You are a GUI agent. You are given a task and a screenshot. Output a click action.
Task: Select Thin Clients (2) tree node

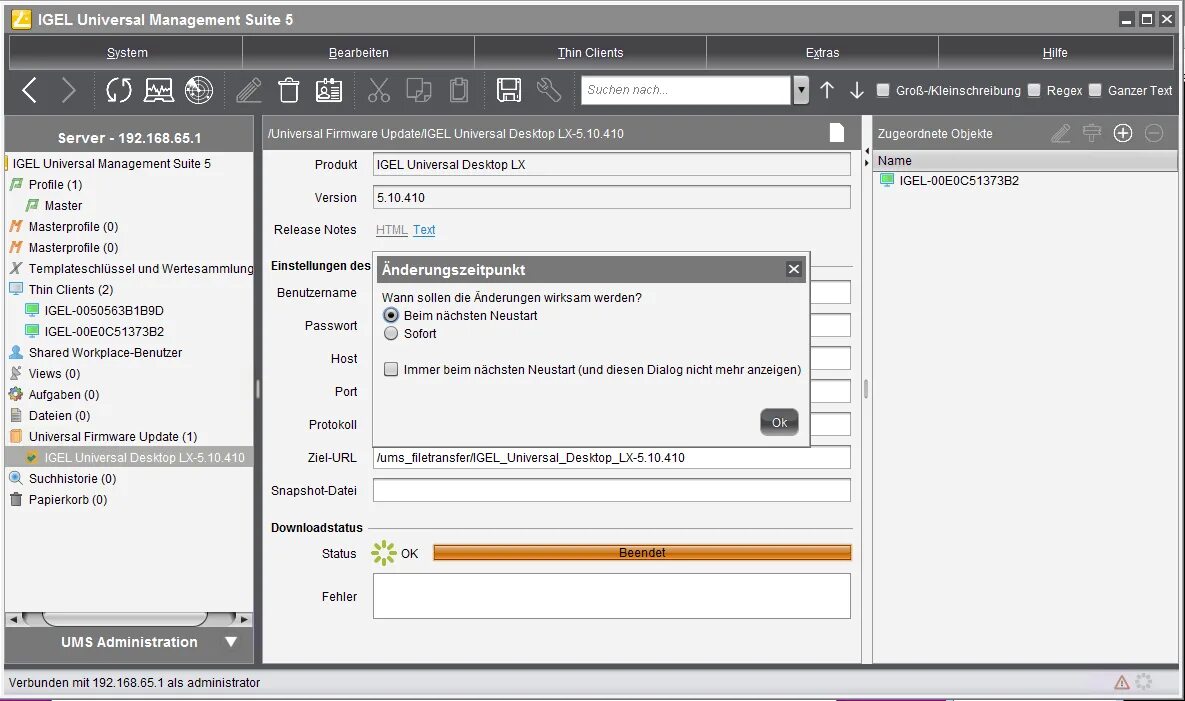71,289
